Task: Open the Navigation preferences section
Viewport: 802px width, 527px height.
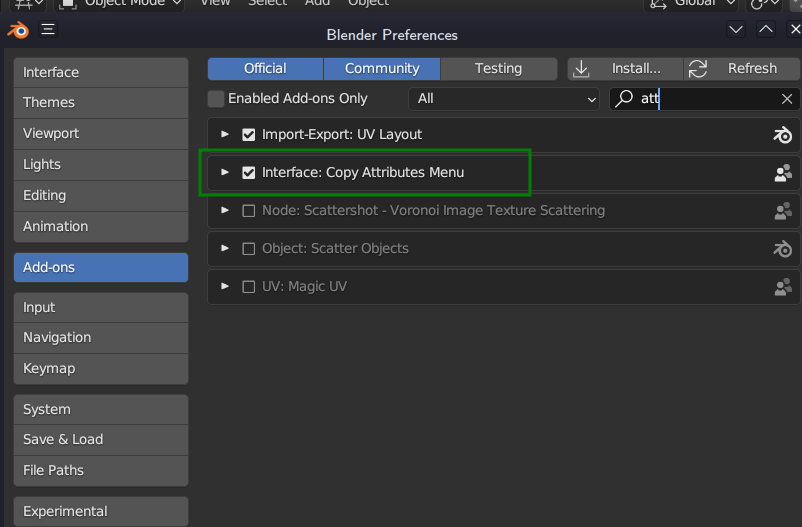Action: click(x=101, y=338)
